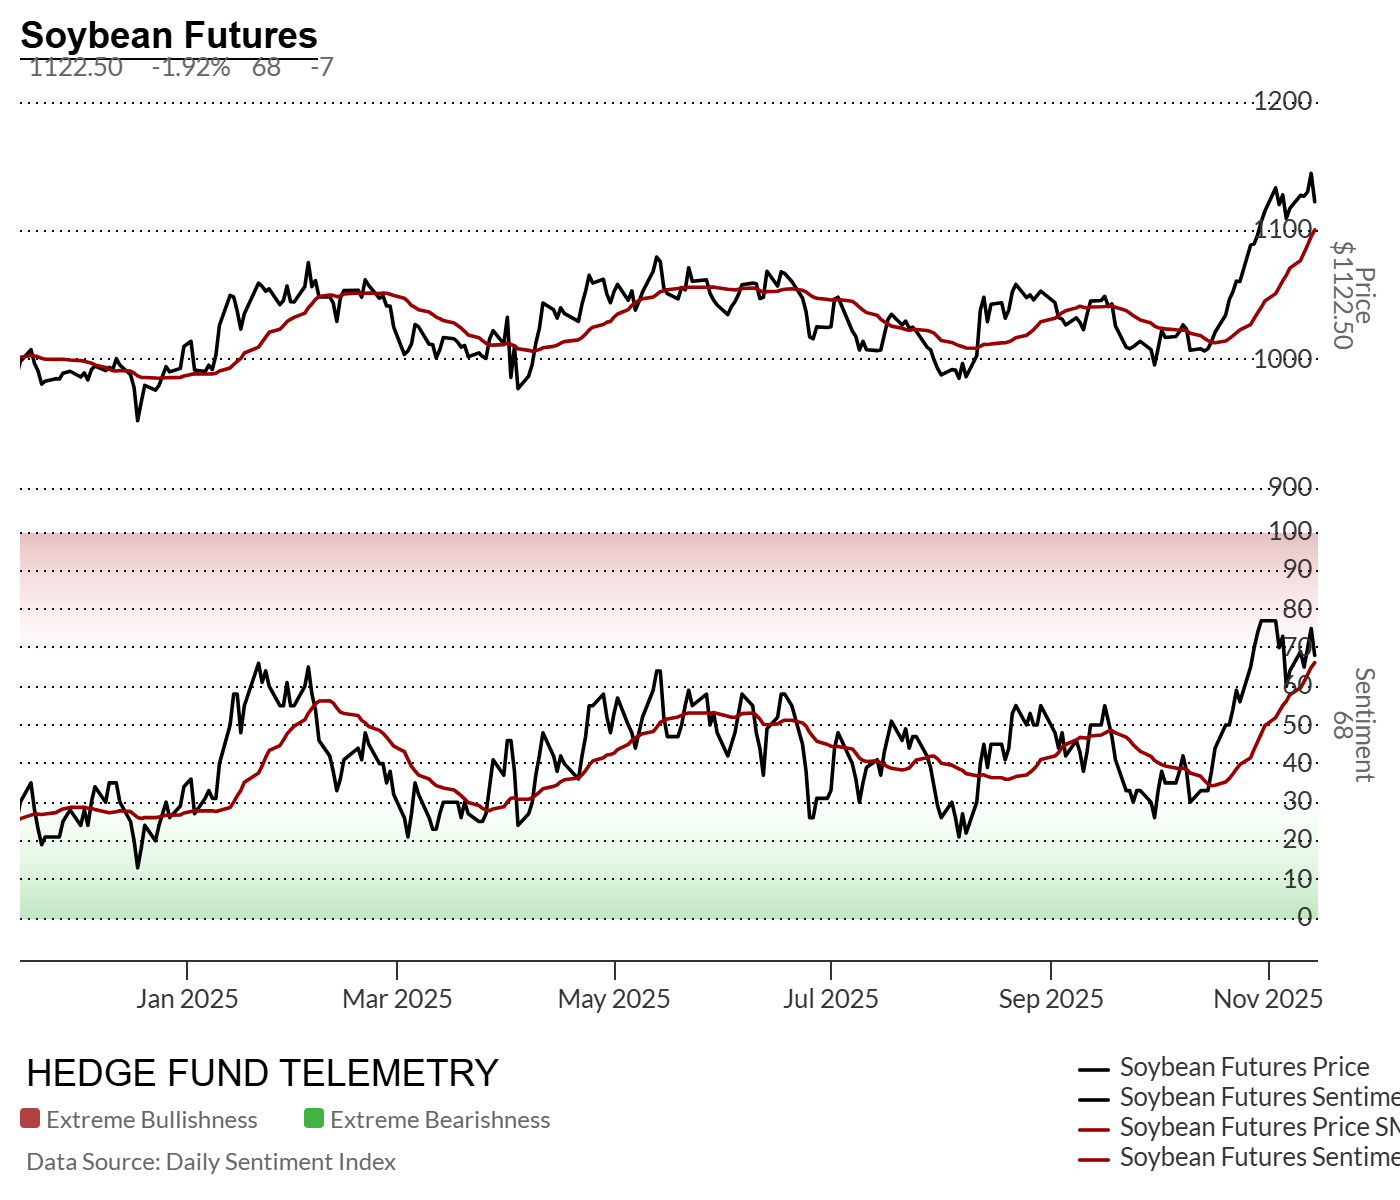
Task: Click the bottom red Sentiment legend line icon
Action: coord(1095,1159)
